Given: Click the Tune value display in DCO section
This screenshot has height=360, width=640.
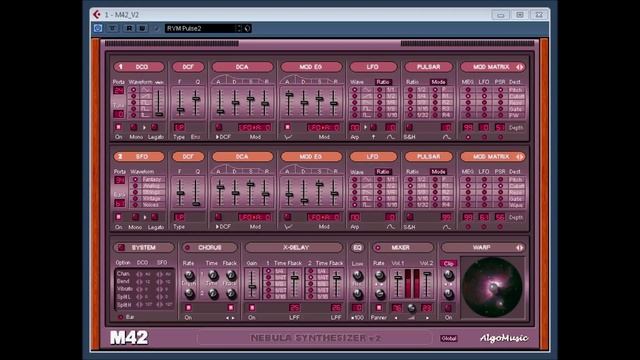Looking at the screenshot, I should (119, 114).
